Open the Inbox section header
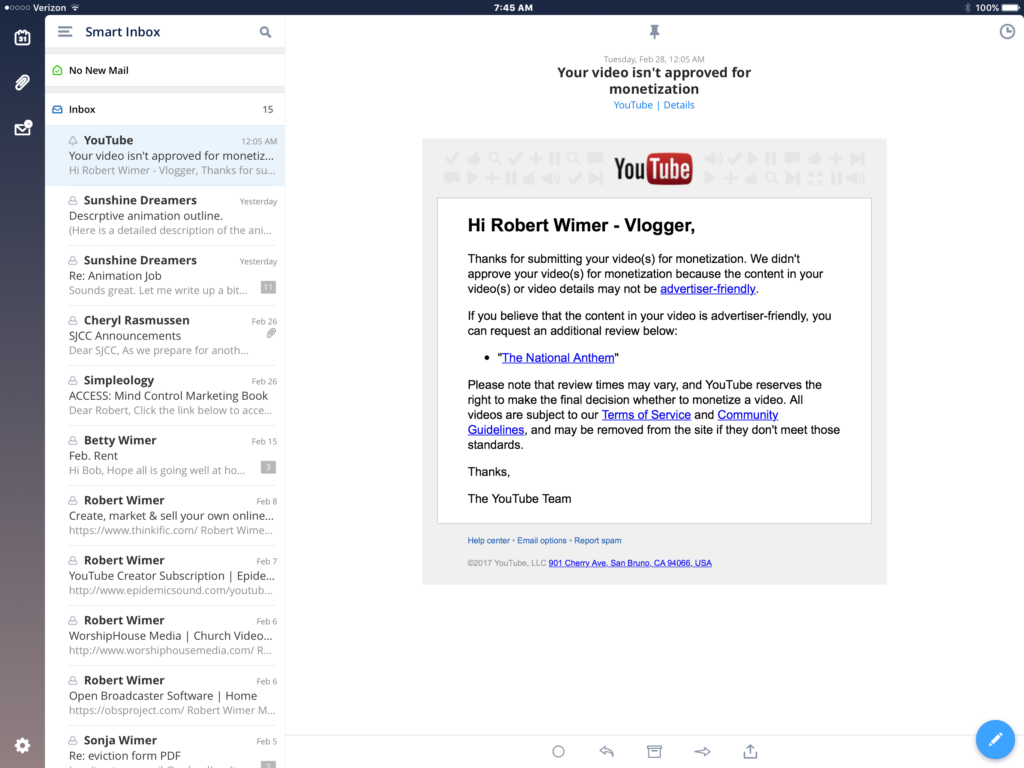 click(165, 109)
